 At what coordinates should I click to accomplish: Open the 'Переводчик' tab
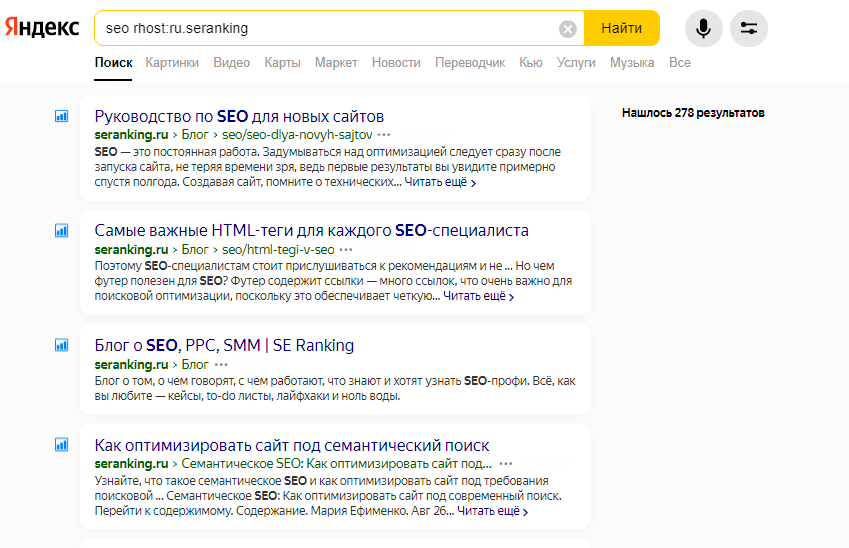click(470, 63)
